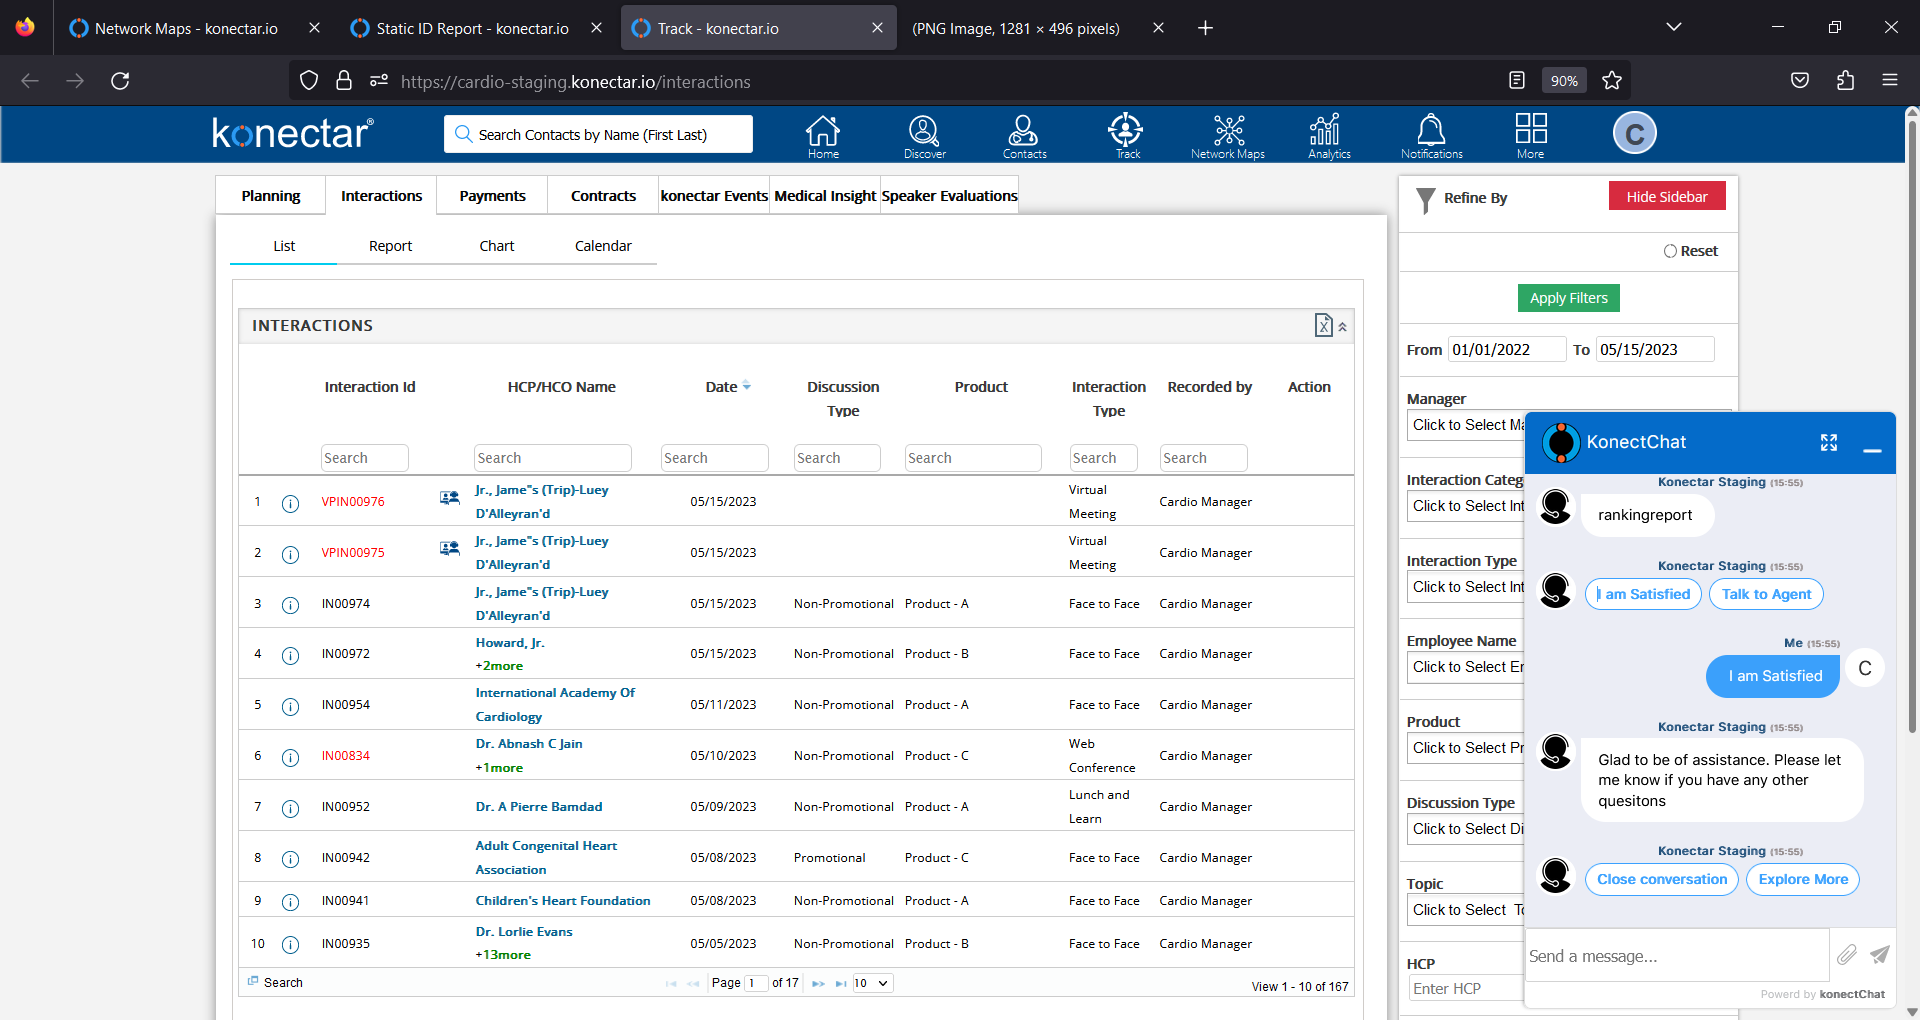
Task: Click the Enter HCP field
Action: point(1466,988)
